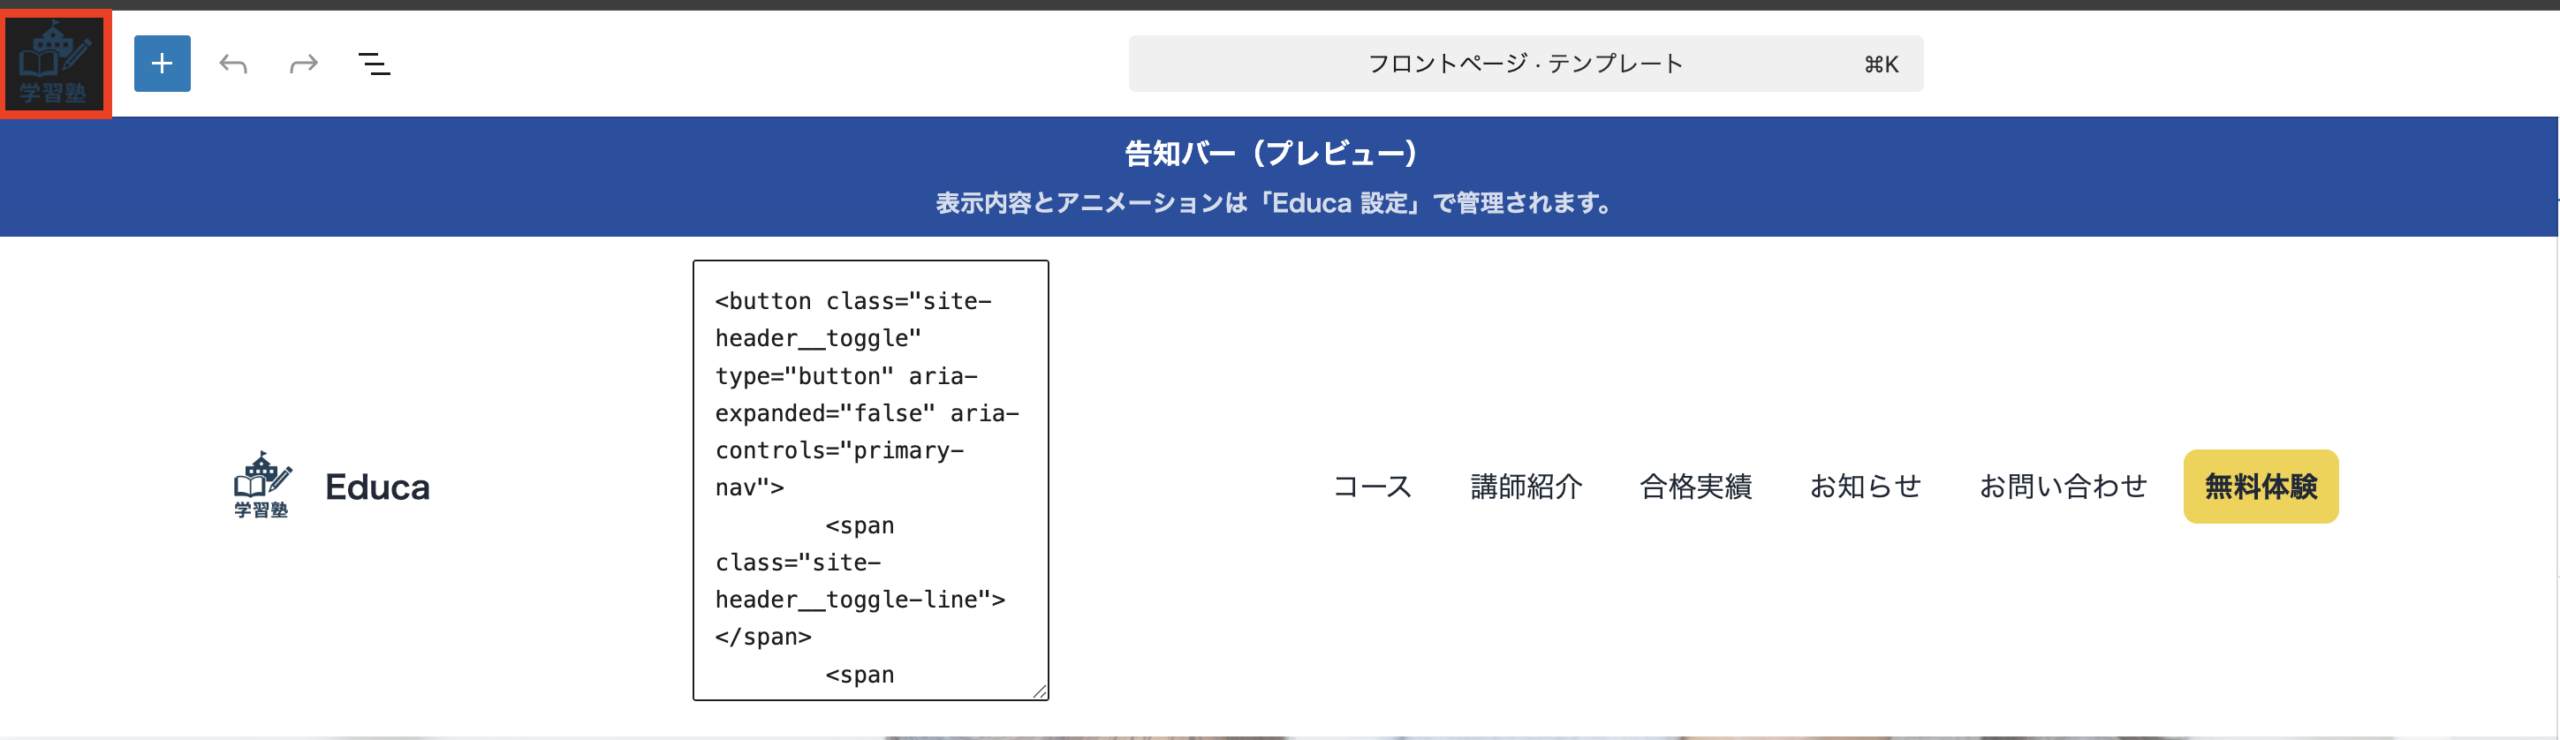Image resolution: width=2560 pixels, height=740 pixels.
Task: Select the 学習塾 logo image in header
Action: (262, 485)
